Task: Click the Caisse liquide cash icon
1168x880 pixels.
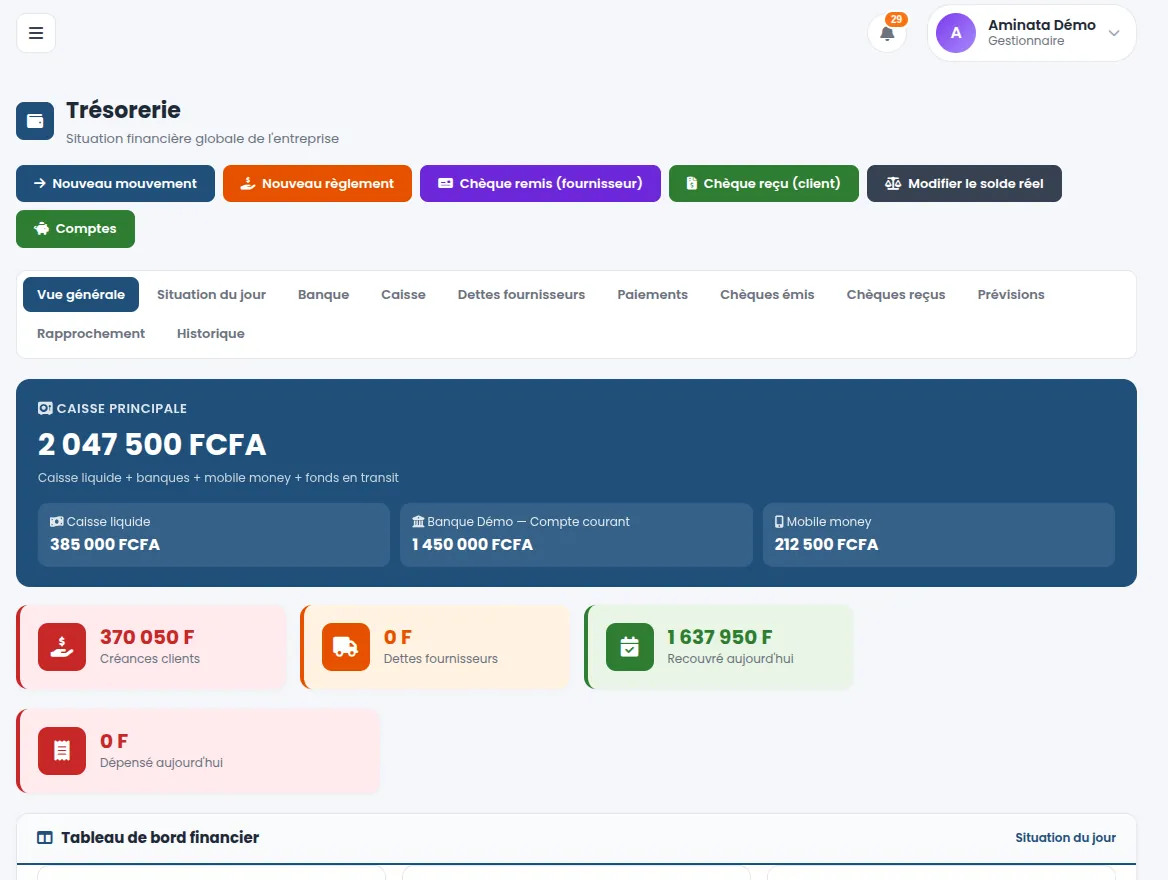Action: coord(57,522)
